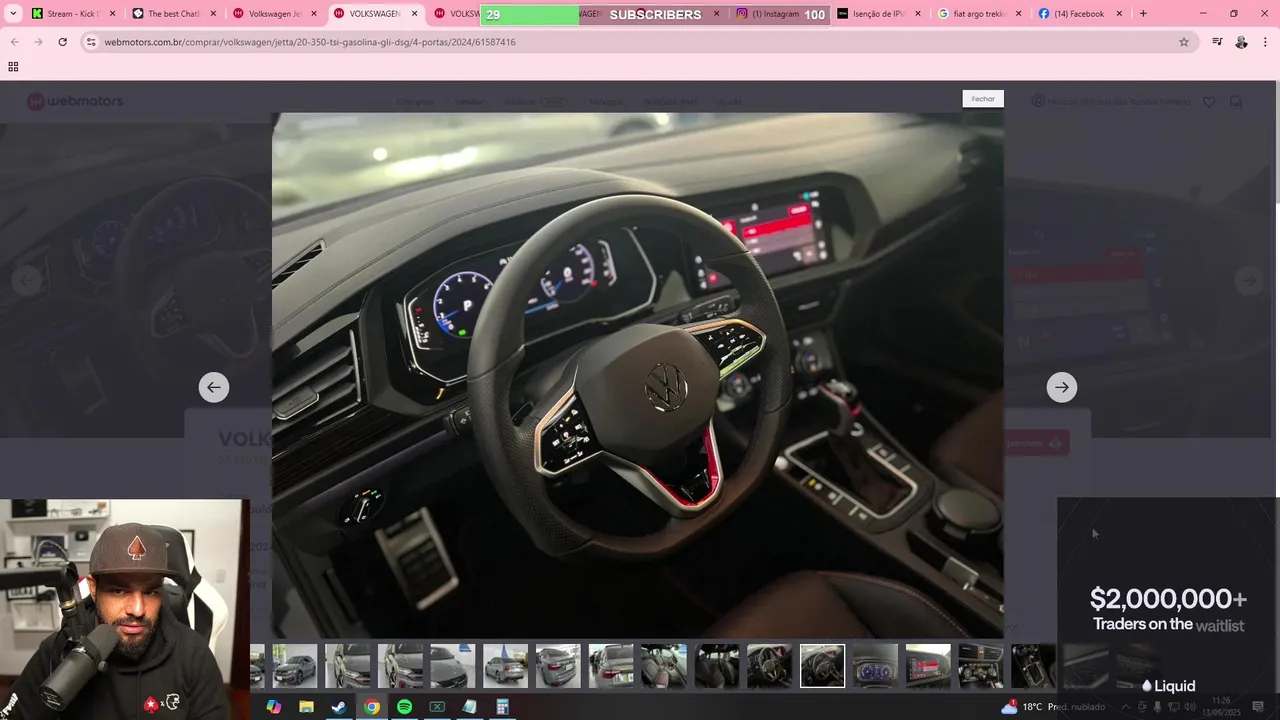Image resolution: width=1280 pixels, height=720 pixels.
Task: Reload the Webmotors page
Action: pyautogui.click(x=62, y=42)
